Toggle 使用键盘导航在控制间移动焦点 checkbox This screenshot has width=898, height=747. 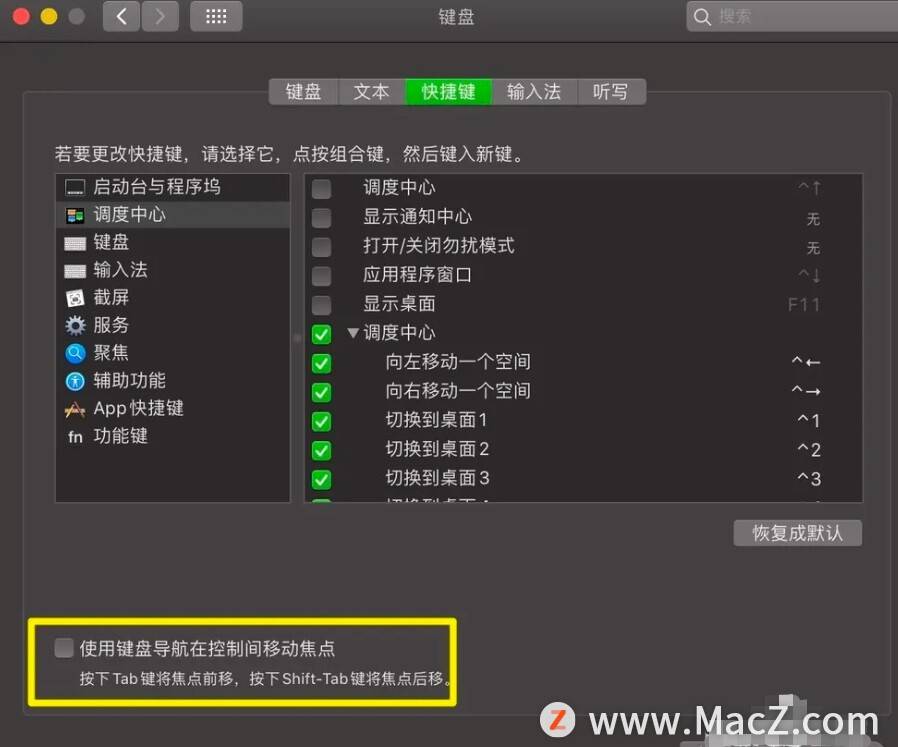[x=64, y=648]
